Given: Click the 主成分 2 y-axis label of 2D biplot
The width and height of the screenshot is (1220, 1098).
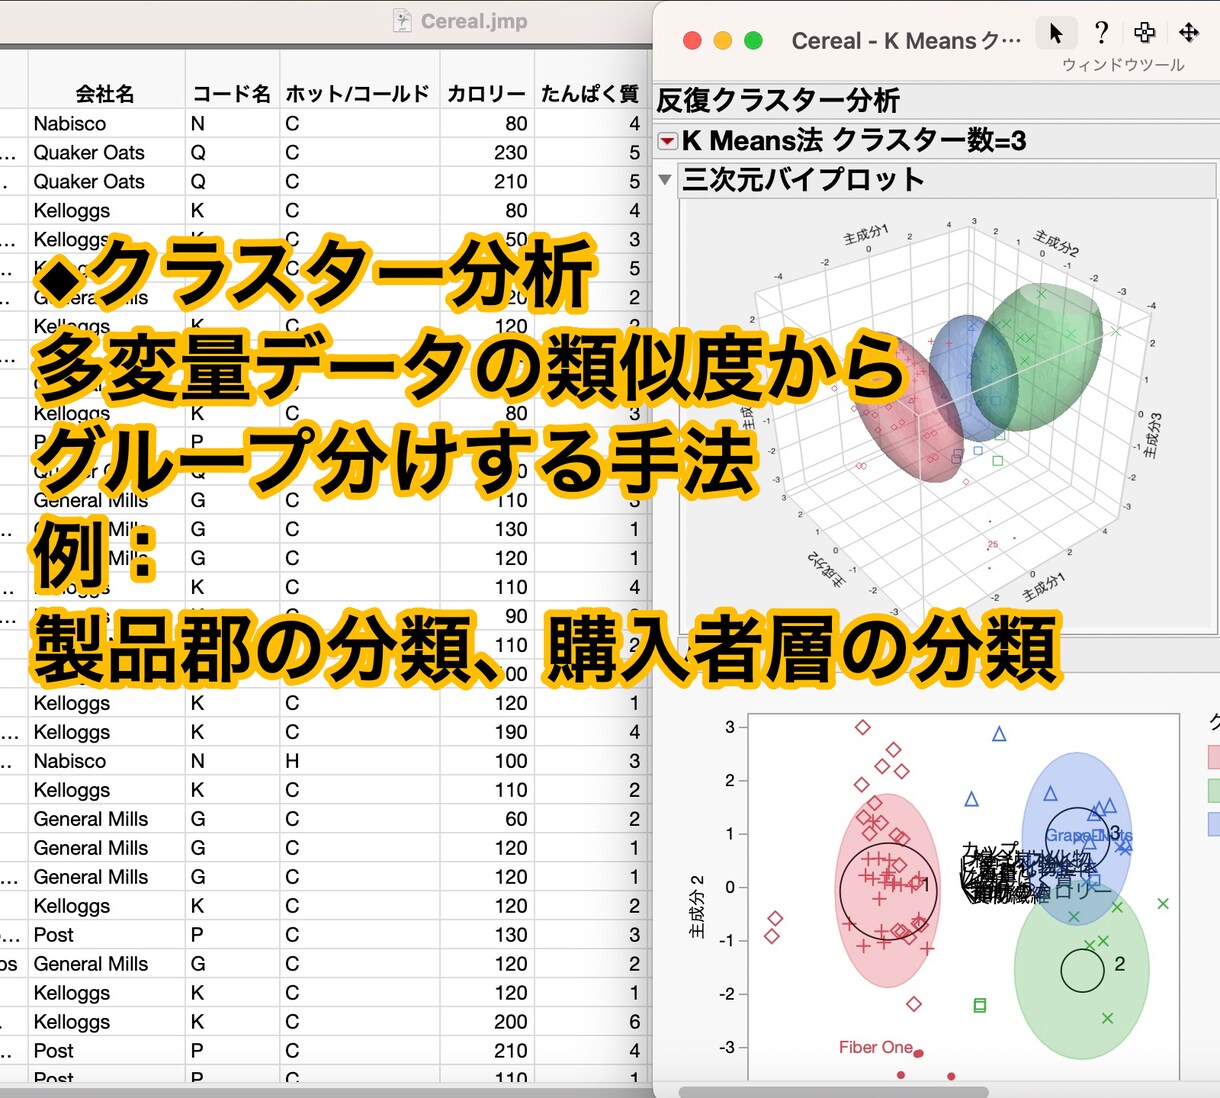Looking at the screenshot, I should 697,908.
